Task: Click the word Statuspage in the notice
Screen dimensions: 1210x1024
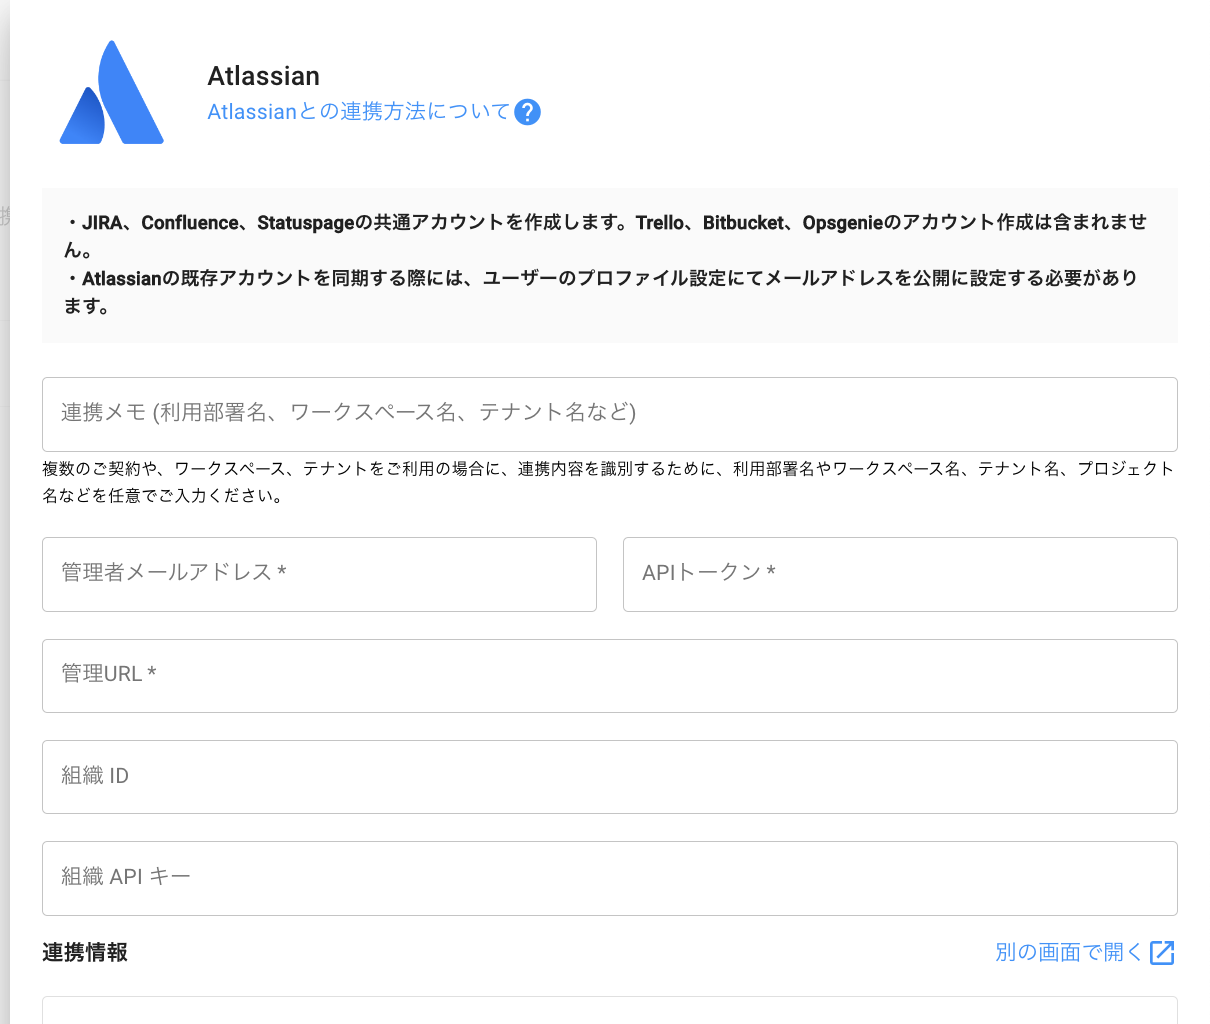Action: tap(305, 223)
